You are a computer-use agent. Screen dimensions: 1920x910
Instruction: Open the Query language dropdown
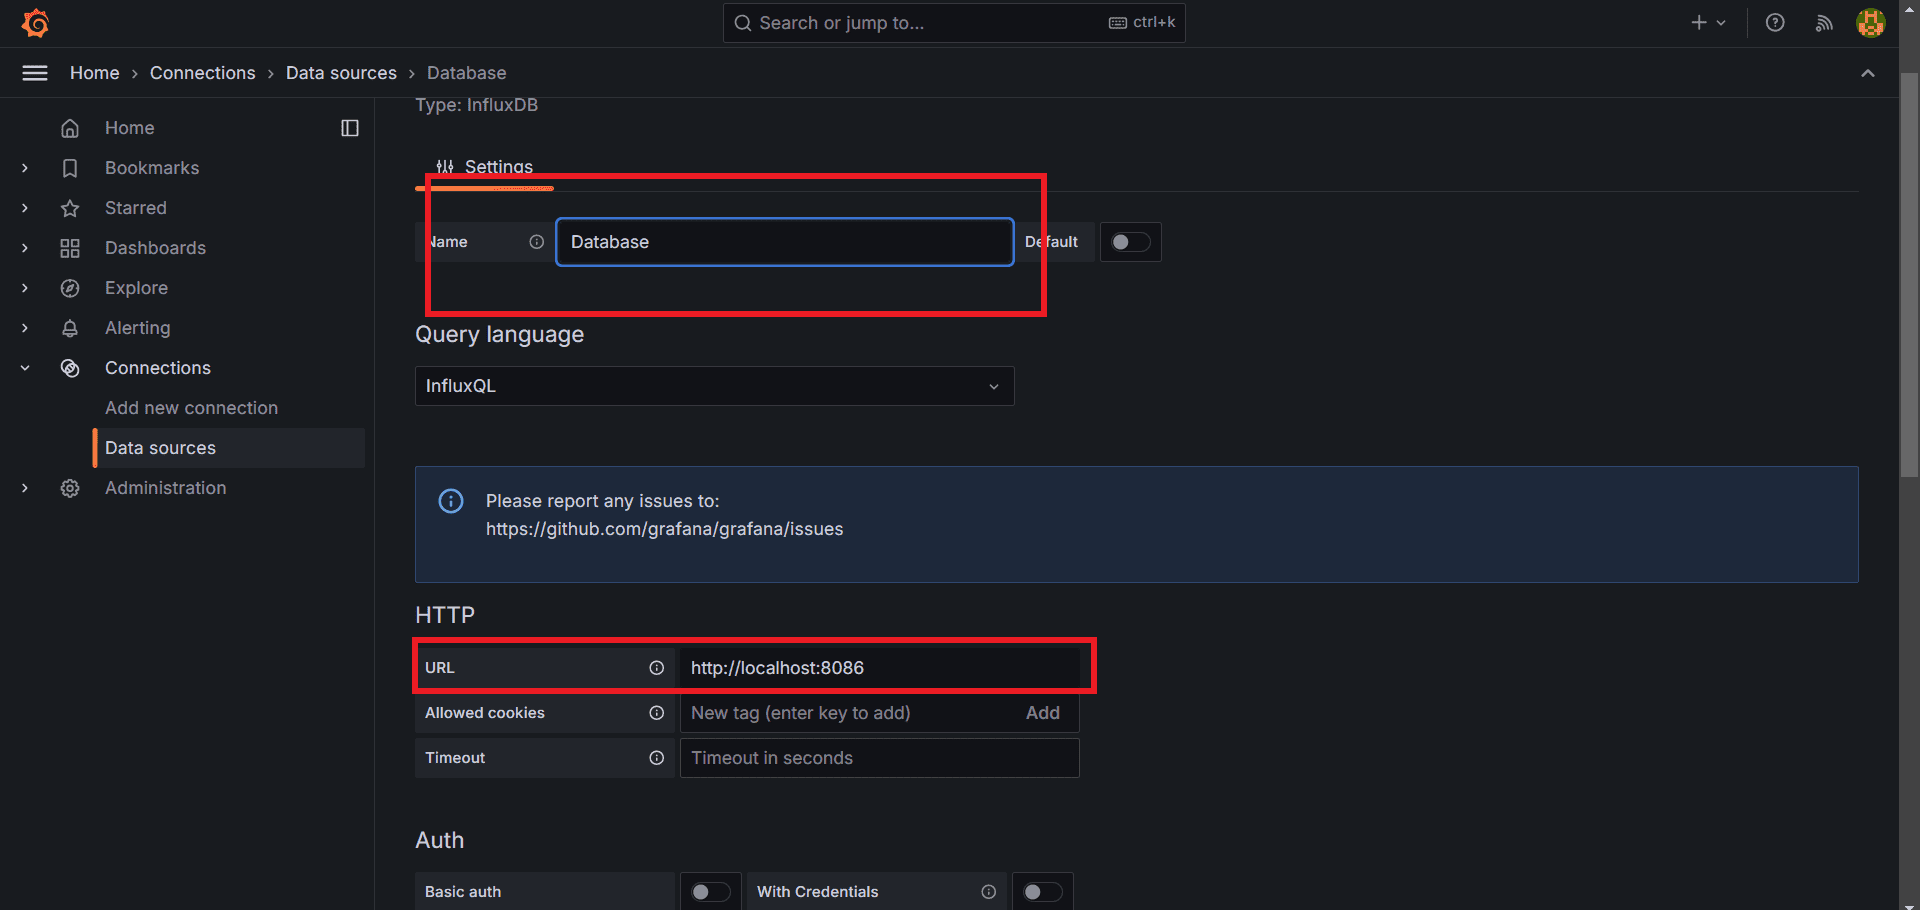point(714,386)
